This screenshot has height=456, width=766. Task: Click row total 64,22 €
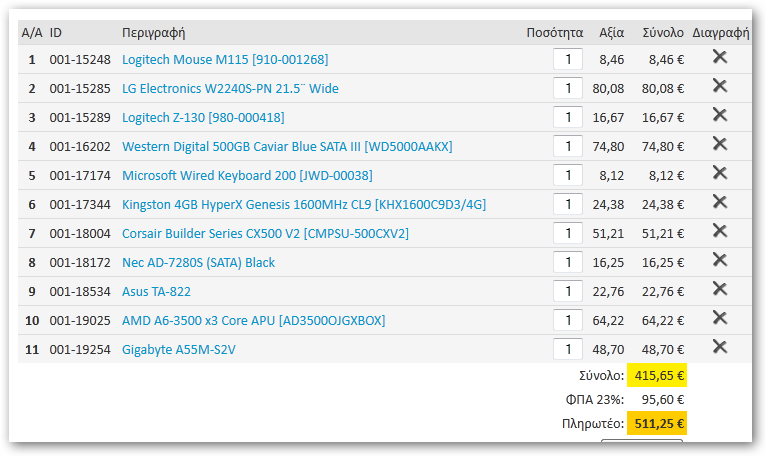click(x=663, y=321)
